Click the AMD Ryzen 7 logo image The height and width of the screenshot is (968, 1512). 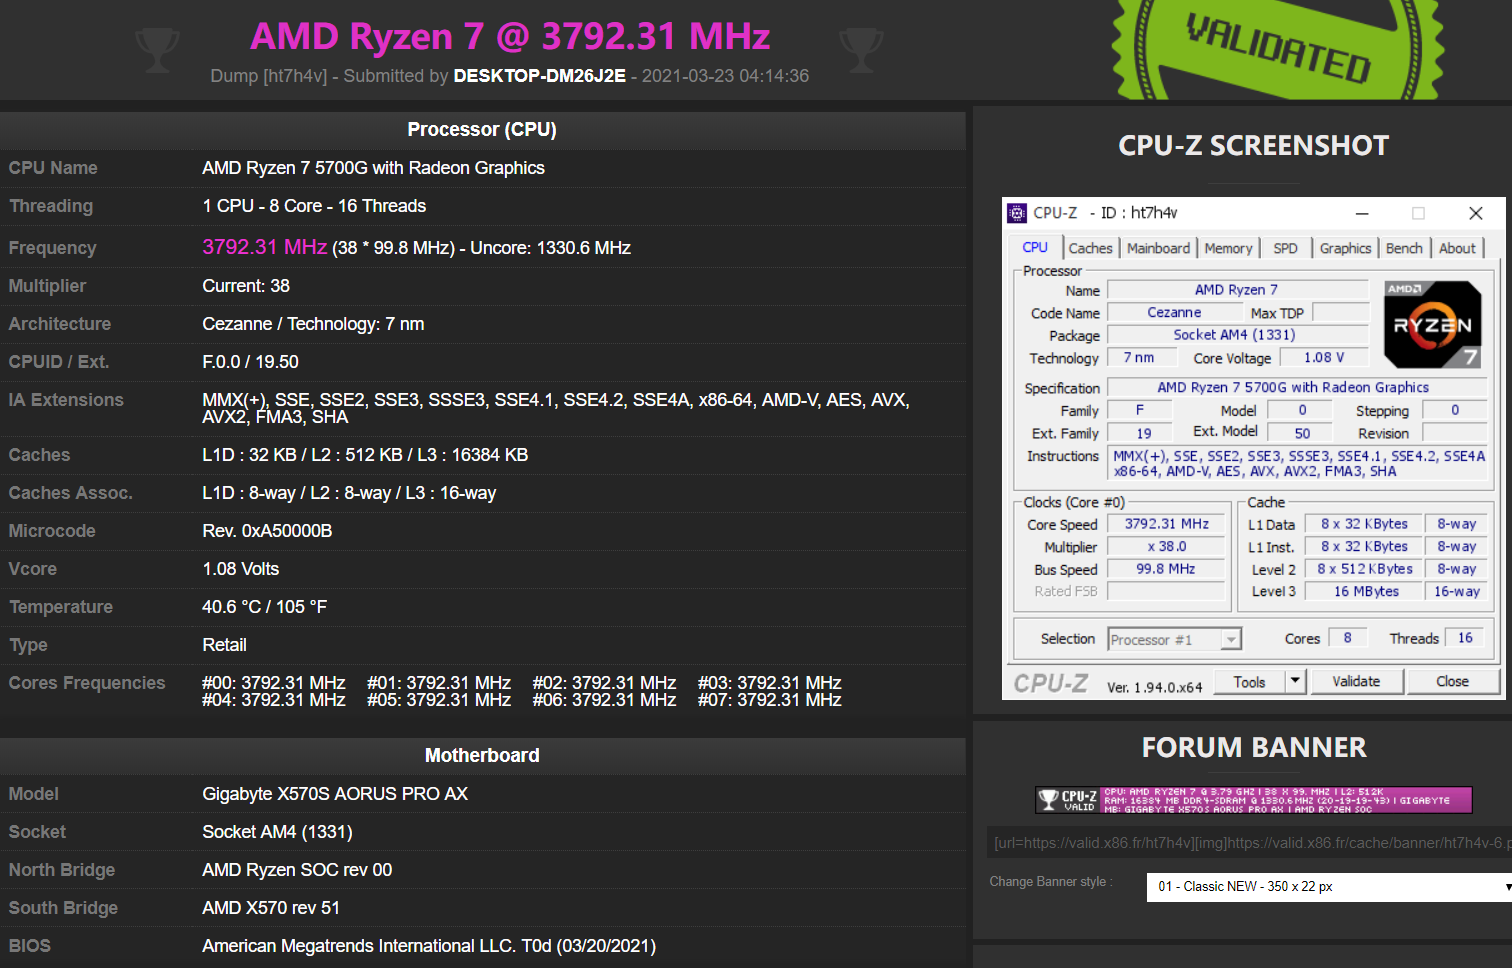pos(1432,324)
